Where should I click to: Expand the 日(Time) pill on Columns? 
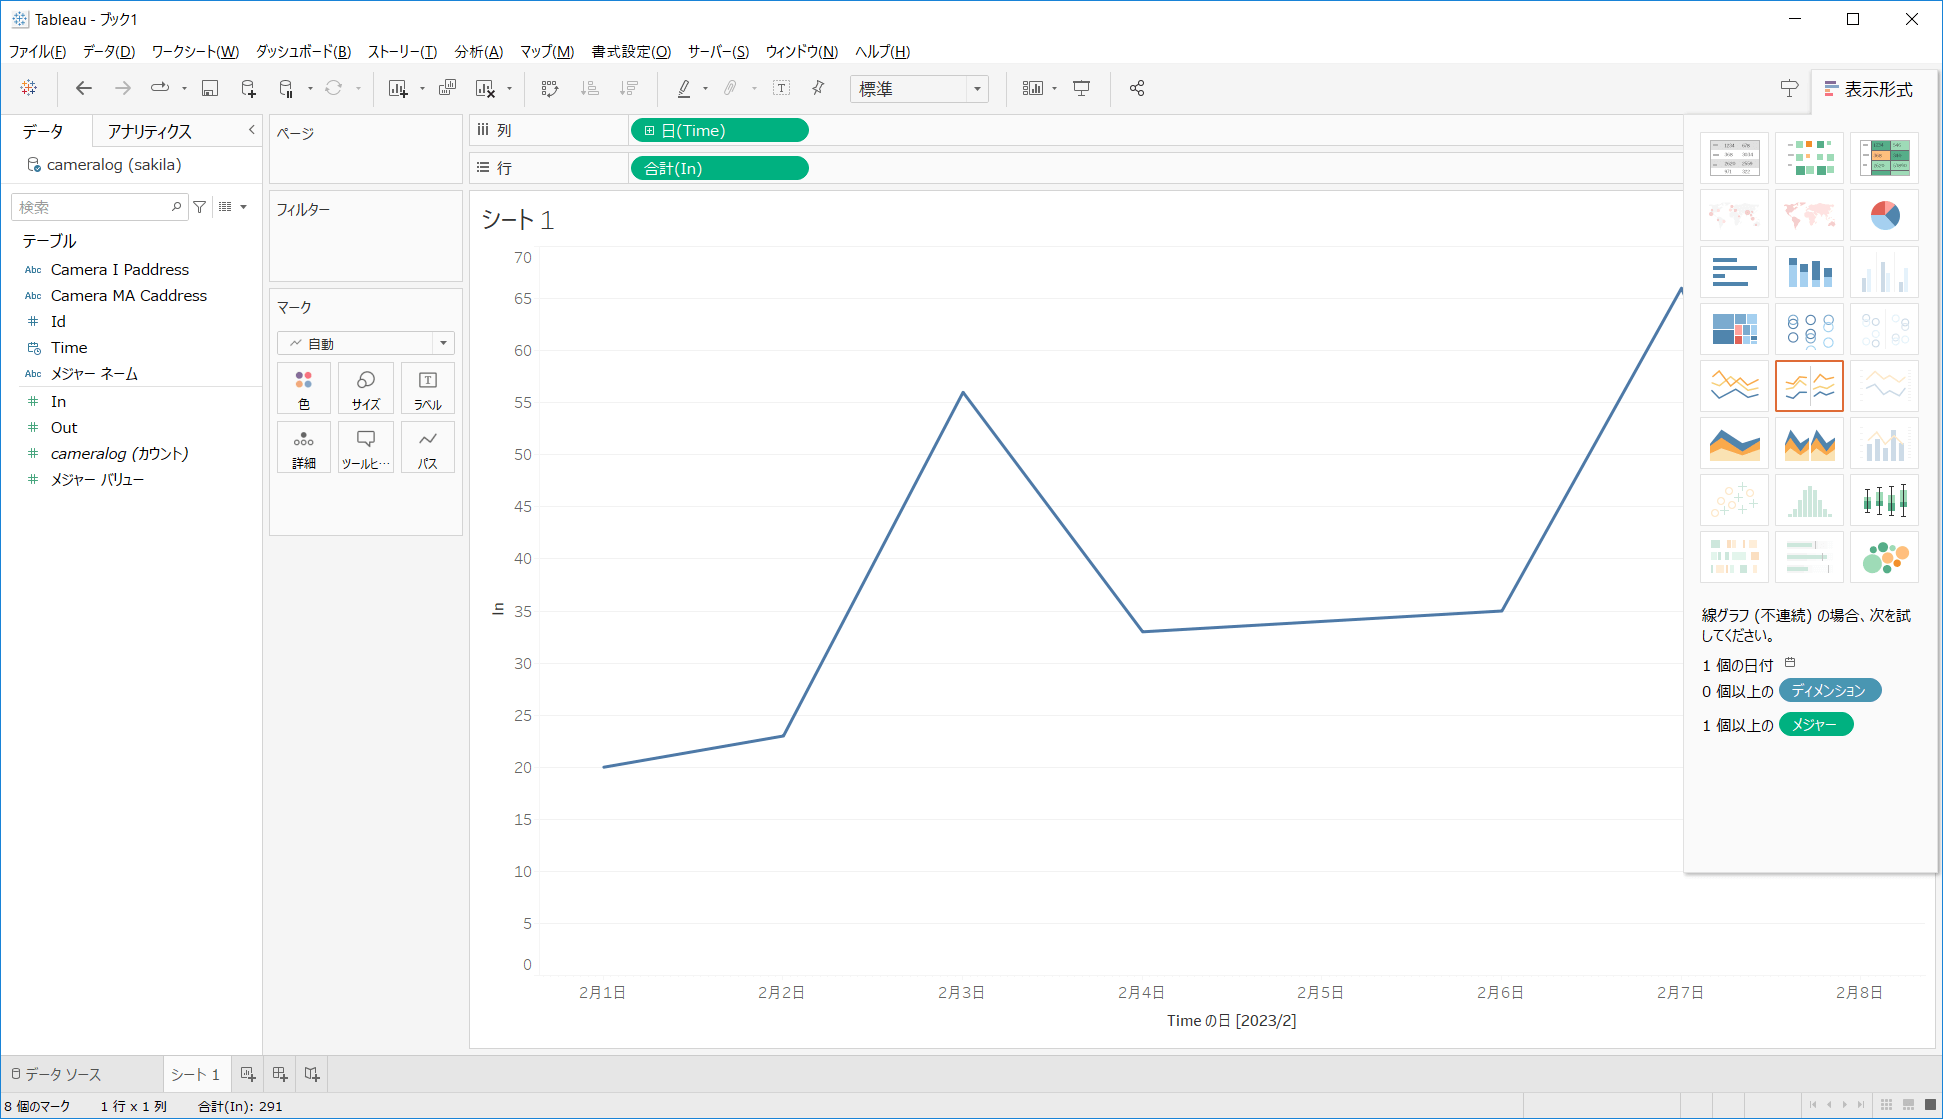click(x=650, y=131)
